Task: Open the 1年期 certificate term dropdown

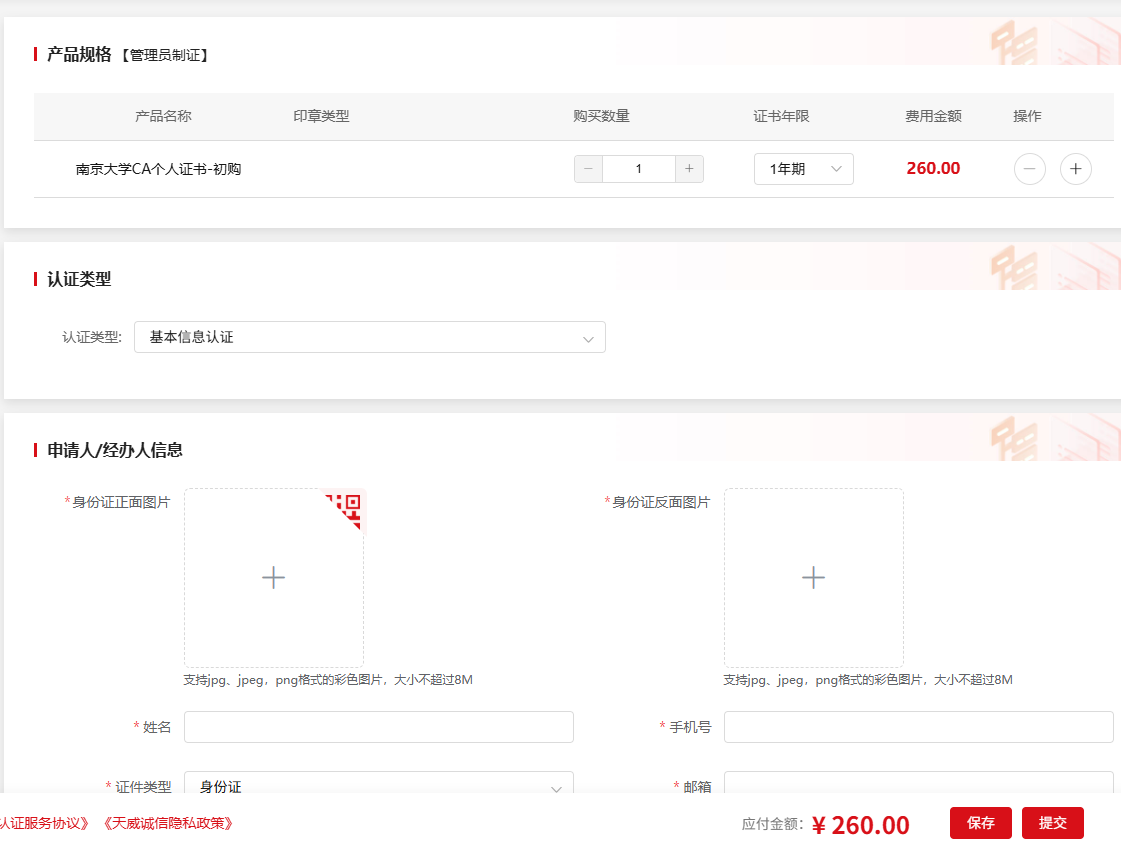Action: click(x=803, y=169)
